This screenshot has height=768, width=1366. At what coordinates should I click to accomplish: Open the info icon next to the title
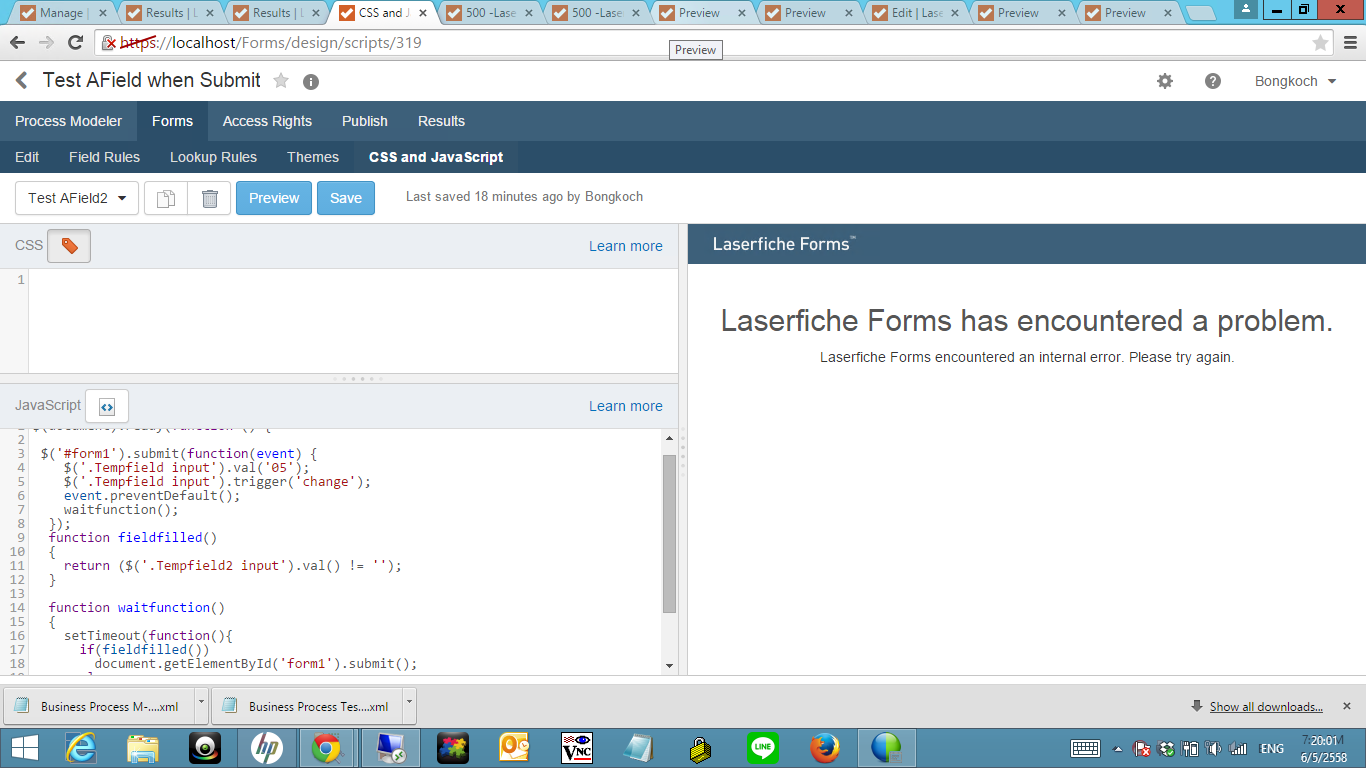311,82
